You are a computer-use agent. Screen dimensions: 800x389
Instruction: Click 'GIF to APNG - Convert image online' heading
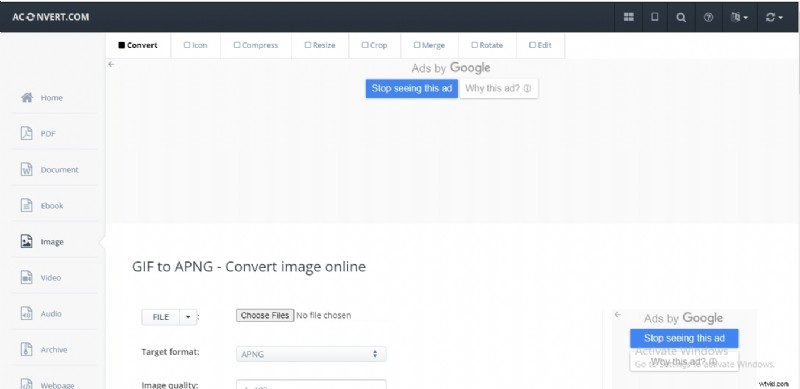[249, 266]
